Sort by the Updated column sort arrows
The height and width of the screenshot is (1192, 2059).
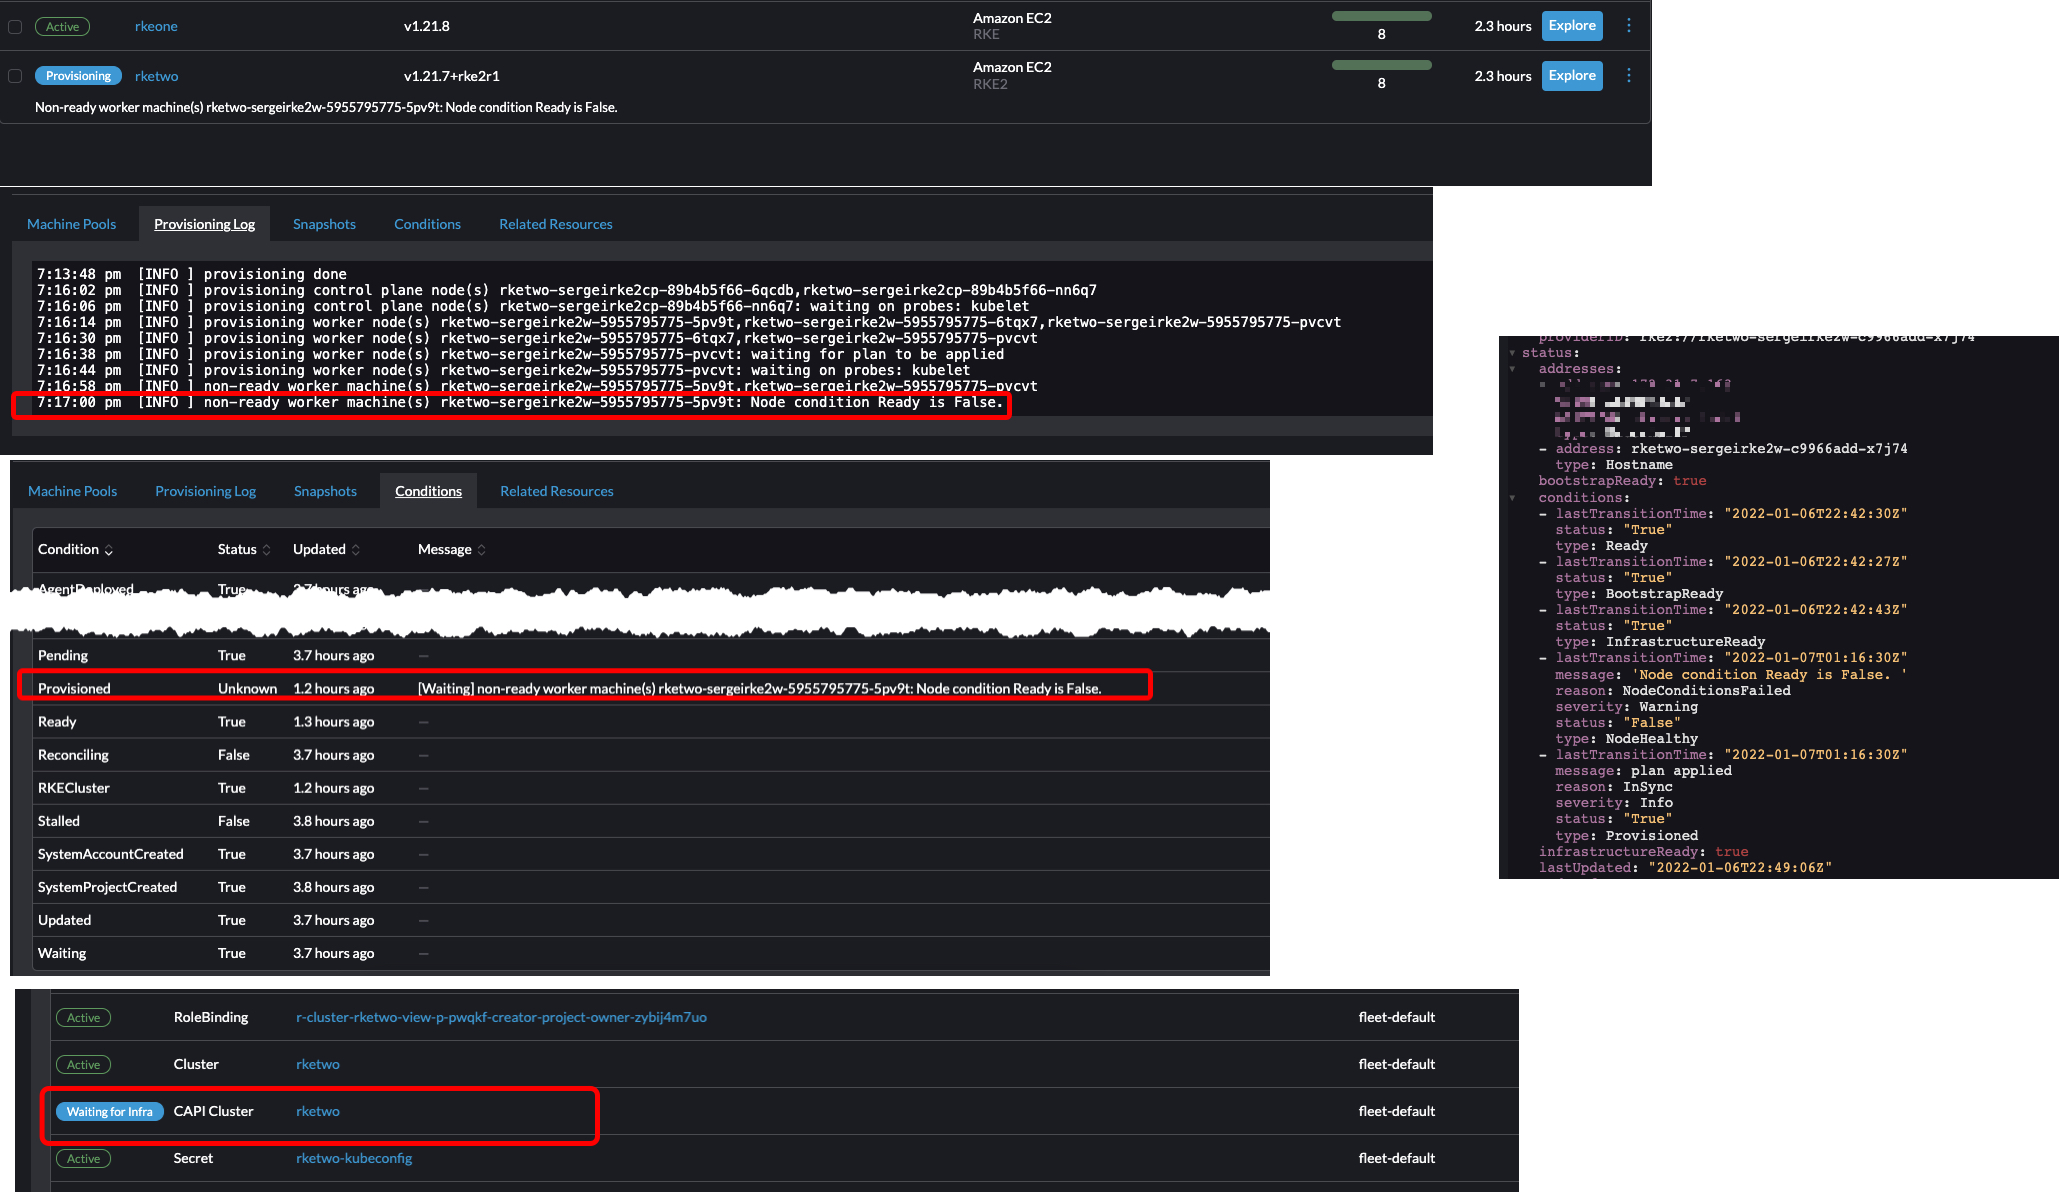coord(356,549)
